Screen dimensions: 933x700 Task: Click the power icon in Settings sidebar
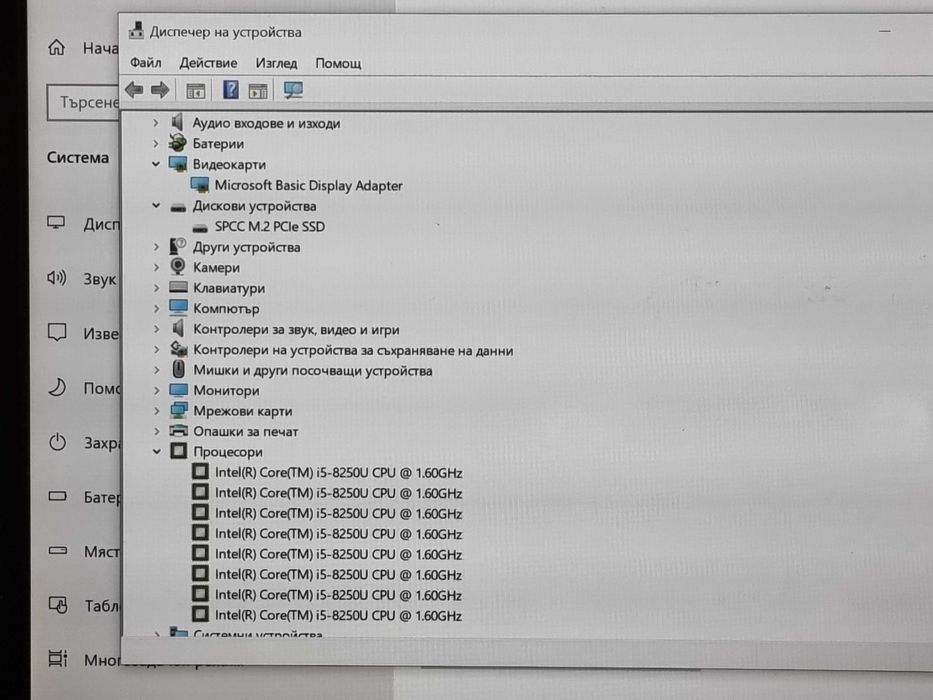[57, 442]
